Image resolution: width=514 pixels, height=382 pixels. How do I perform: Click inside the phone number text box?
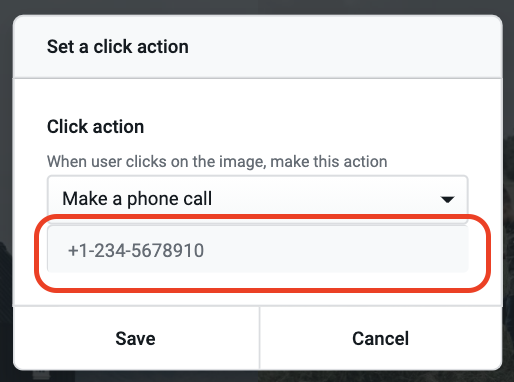(258, 249)
